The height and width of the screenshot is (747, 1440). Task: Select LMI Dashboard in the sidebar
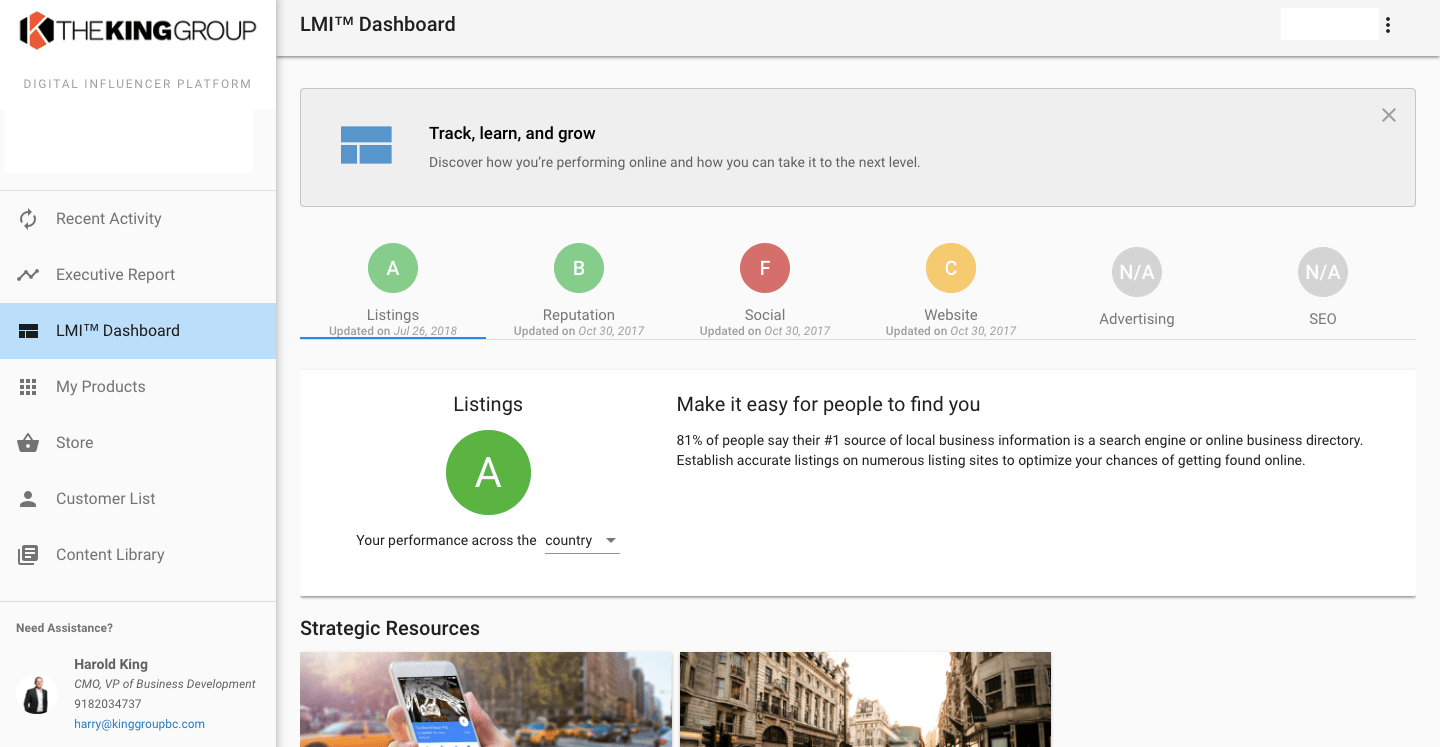pos(138,331)
